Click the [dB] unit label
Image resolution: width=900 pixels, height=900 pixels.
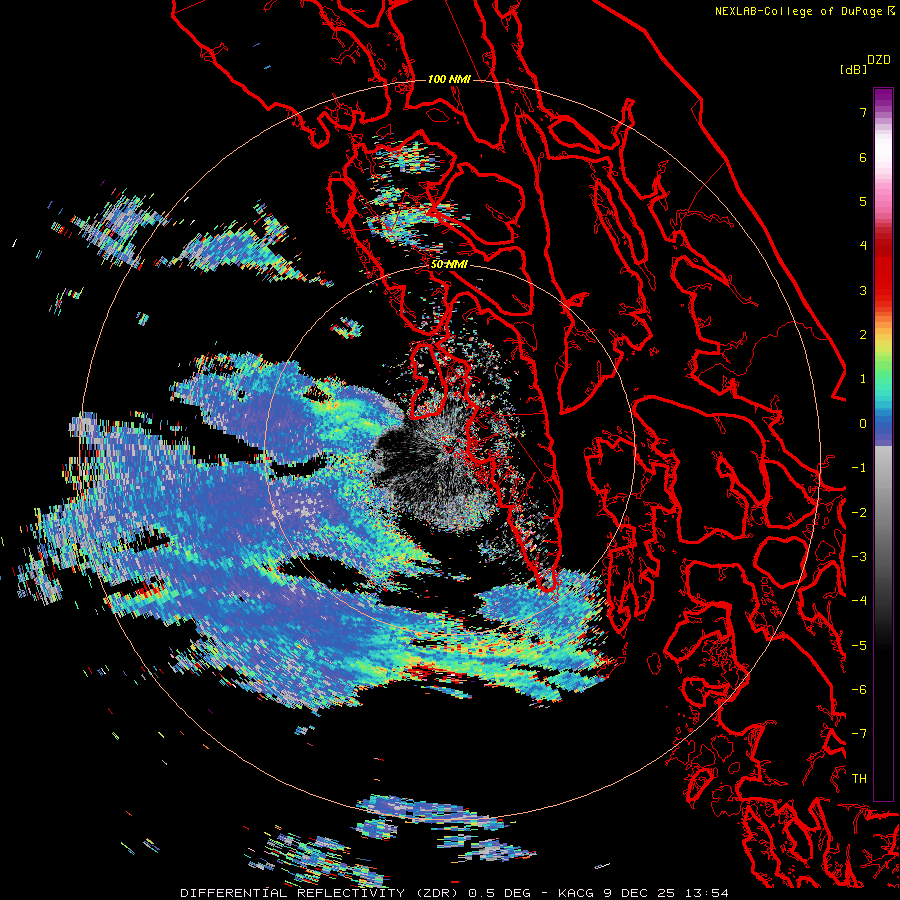[854, 69]
